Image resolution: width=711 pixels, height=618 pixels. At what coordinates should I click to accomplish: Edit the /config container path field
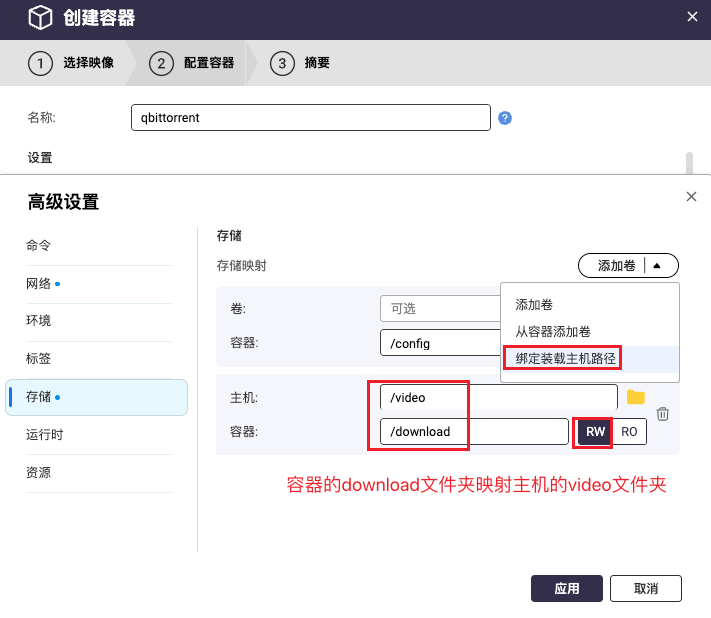440,343
